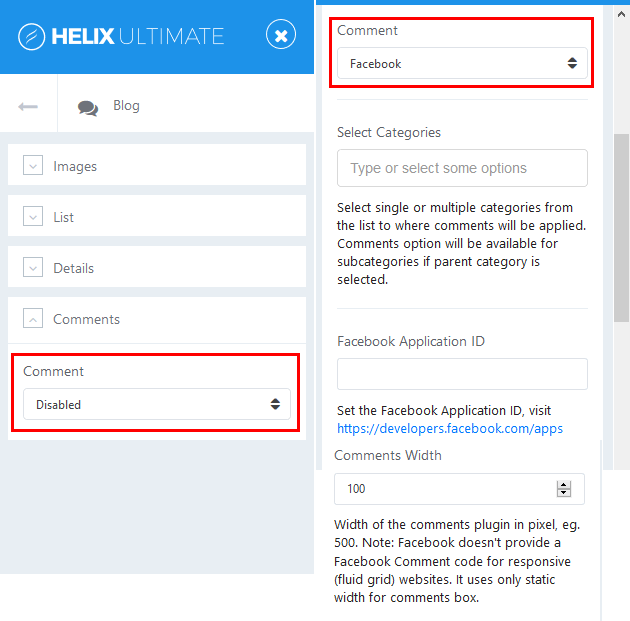Expand the Details section chevron
This screenshot has width=630, height=621.
(x=33, y=268)
